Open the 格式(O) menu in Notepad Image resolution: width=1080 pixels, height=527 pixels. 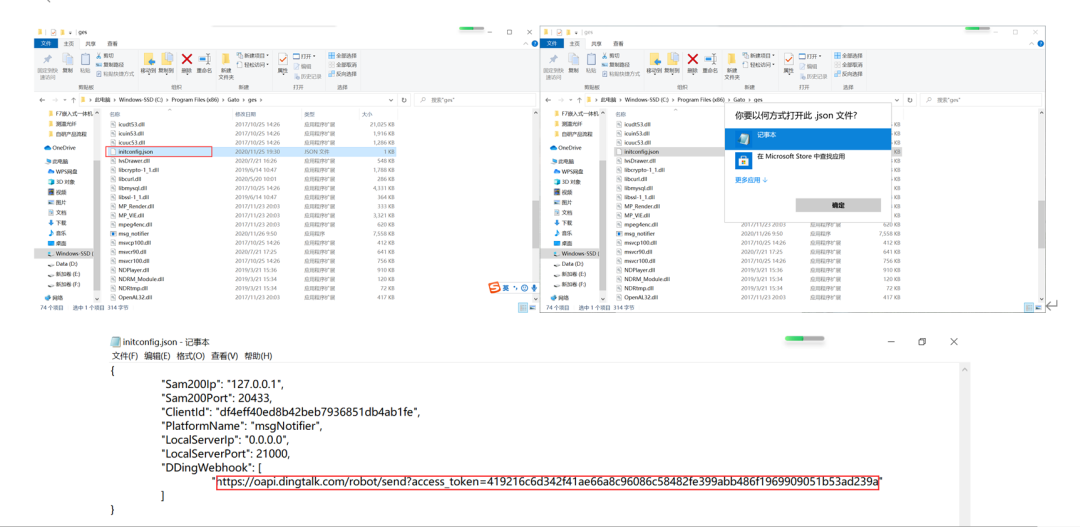[191, 356]
